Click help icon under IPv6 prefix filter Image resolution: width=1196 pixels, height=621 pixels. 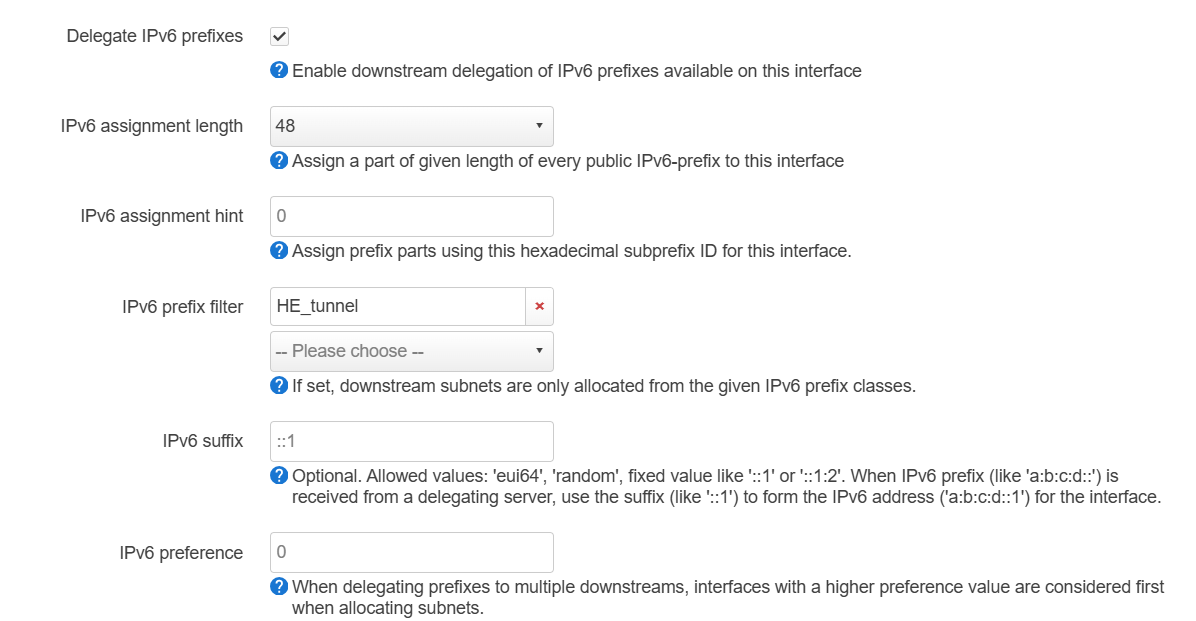[279, 386]
